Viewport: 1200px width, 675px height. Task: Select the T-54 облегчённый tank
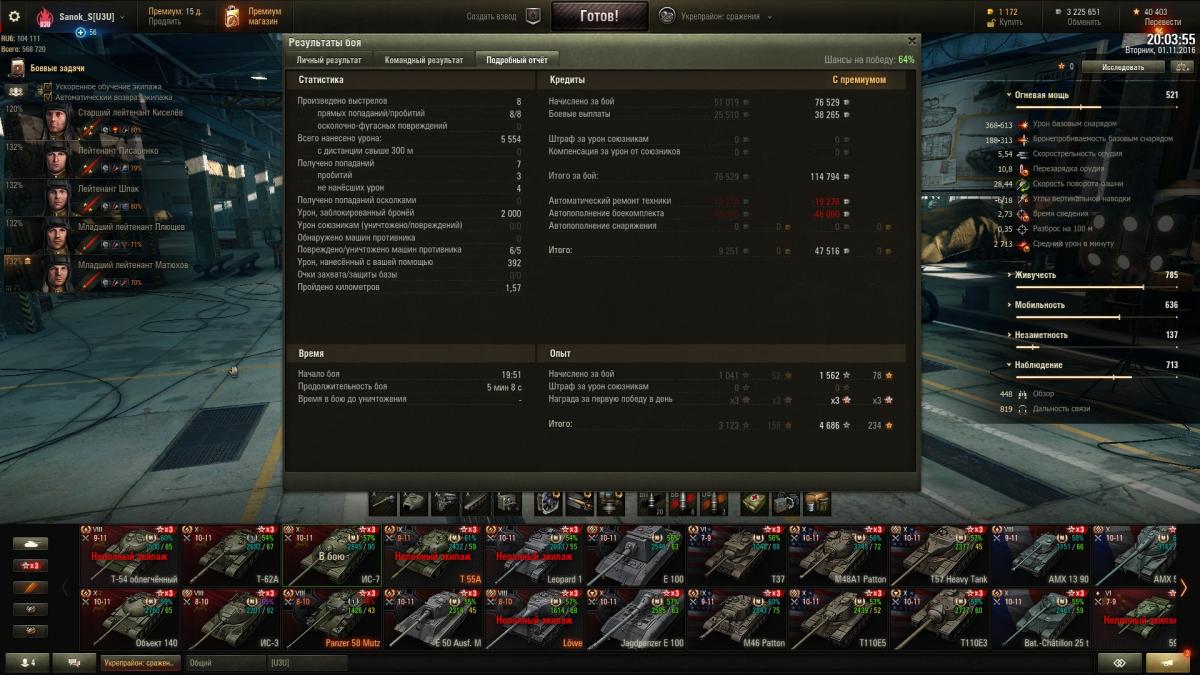(130, 555)
